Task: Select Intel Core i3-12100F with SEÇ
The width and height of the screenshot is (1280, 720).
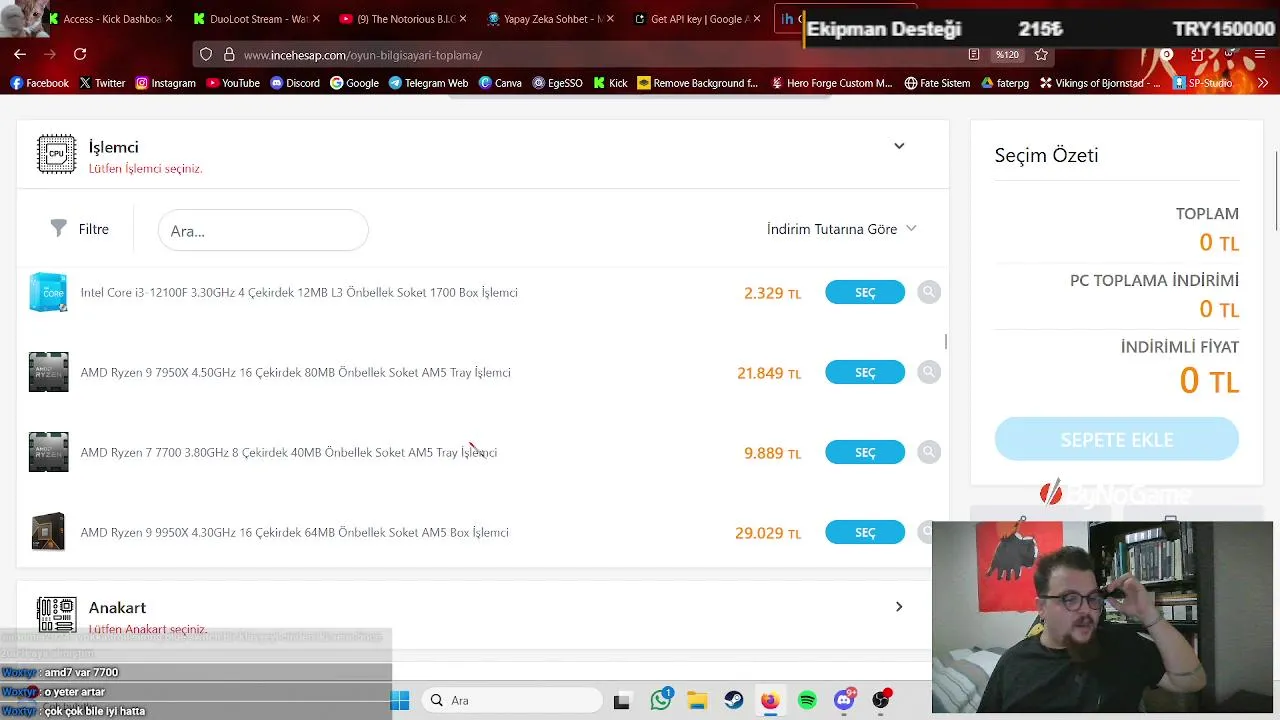Action: (x=865, y=292)
